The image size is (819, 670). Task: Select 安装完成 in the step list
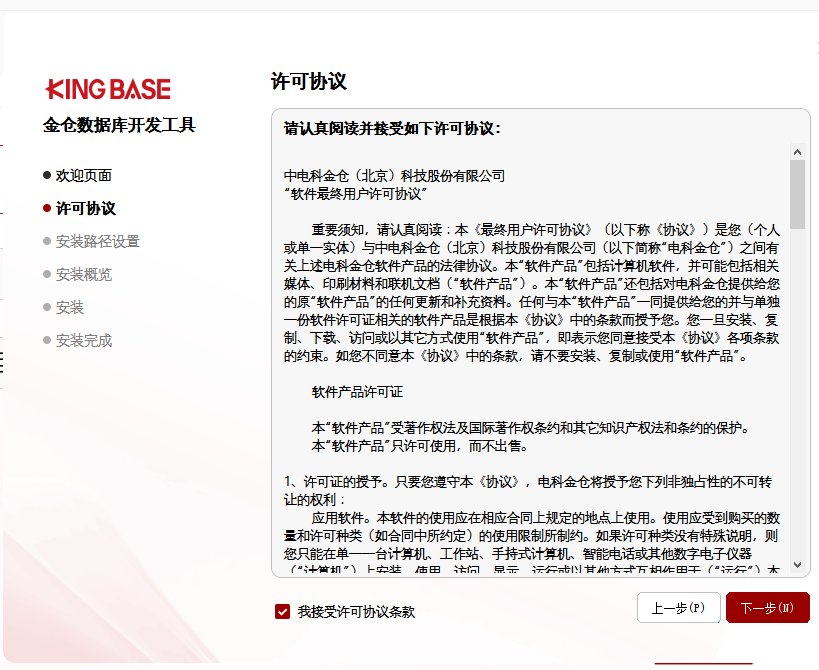(x=84, y=340)
